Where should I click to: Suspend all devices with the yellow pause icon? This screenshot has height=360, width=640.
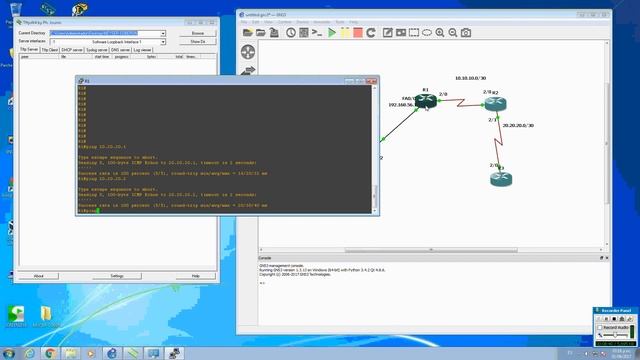point(345,33)
